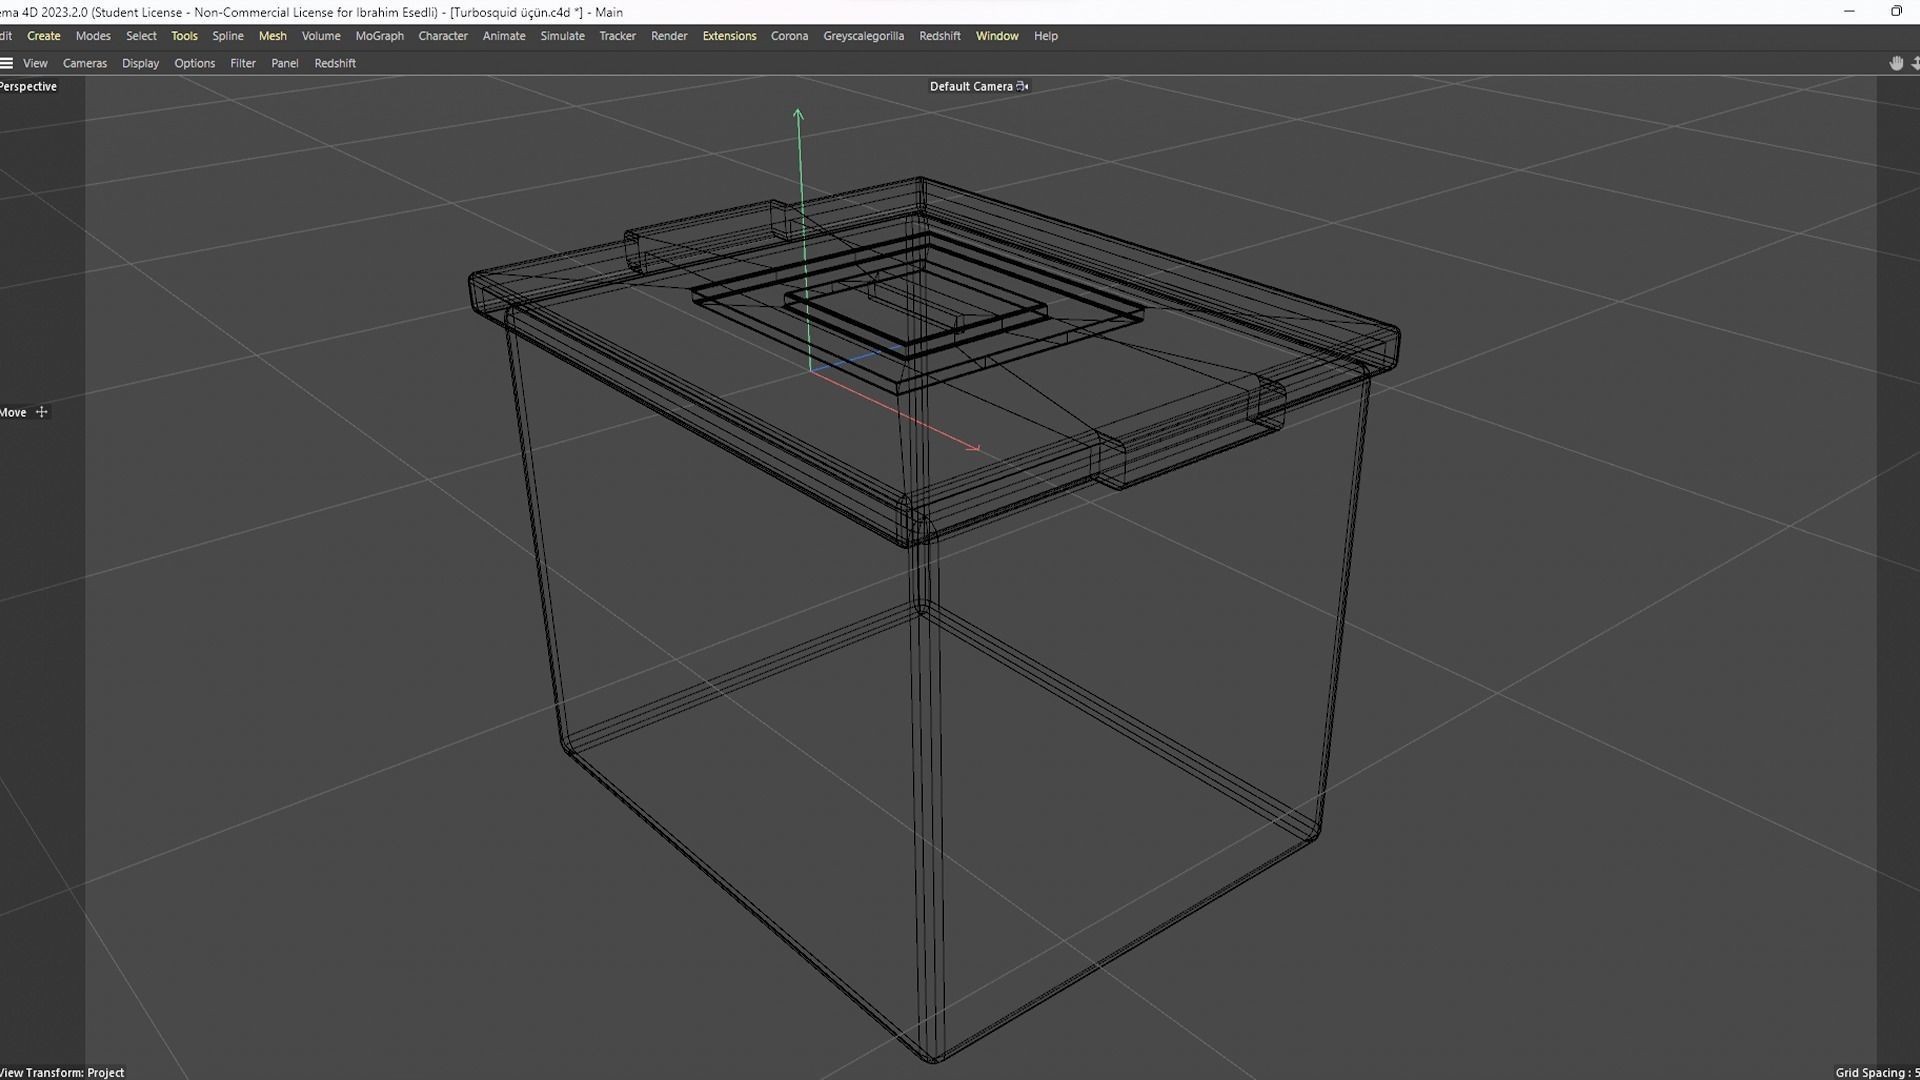The height and width of the screenshot is (1080, 1920).
Task: Open the Render menu
Action: pos(669,36)
